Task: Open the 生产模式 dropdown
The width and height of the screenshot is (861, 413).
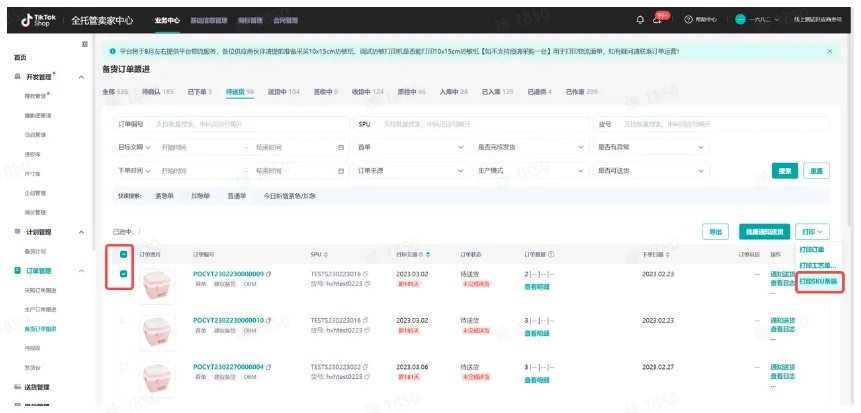Action: point(531,171)
